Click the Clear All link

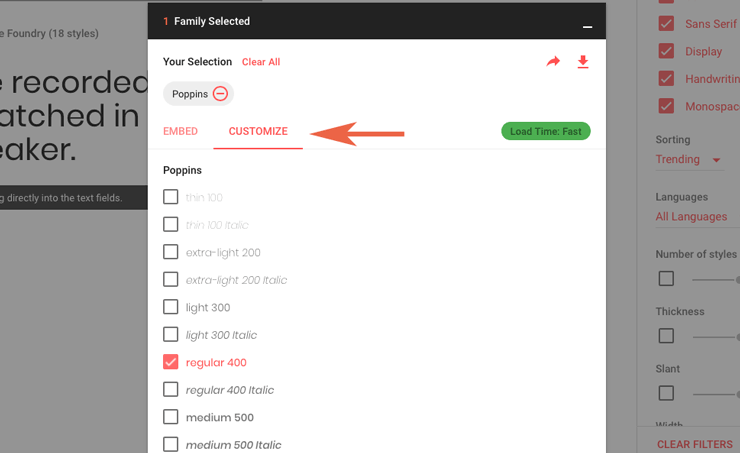point(261,62)
